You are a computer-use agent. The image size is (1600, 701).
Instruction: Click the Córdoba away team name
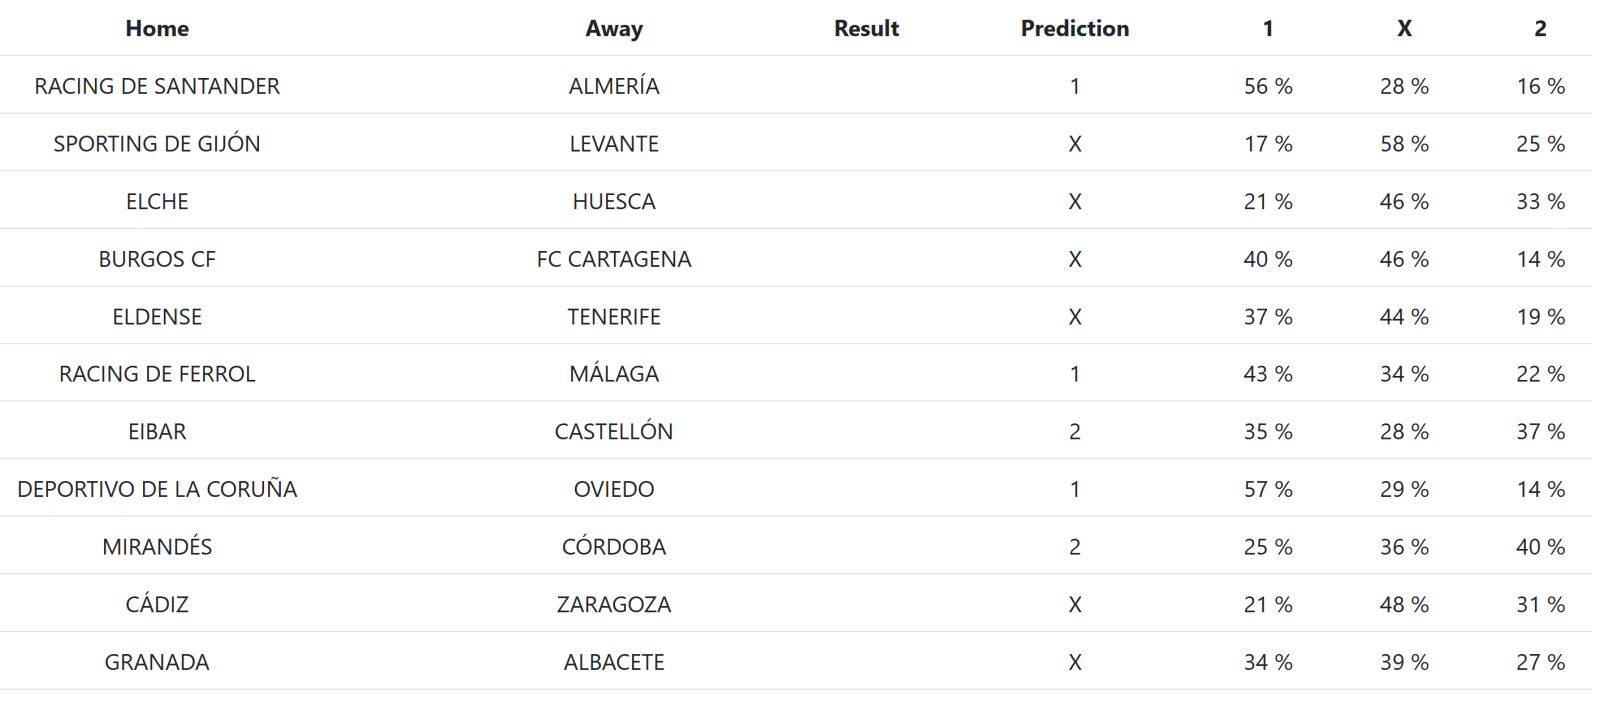(x=614, y=547)
